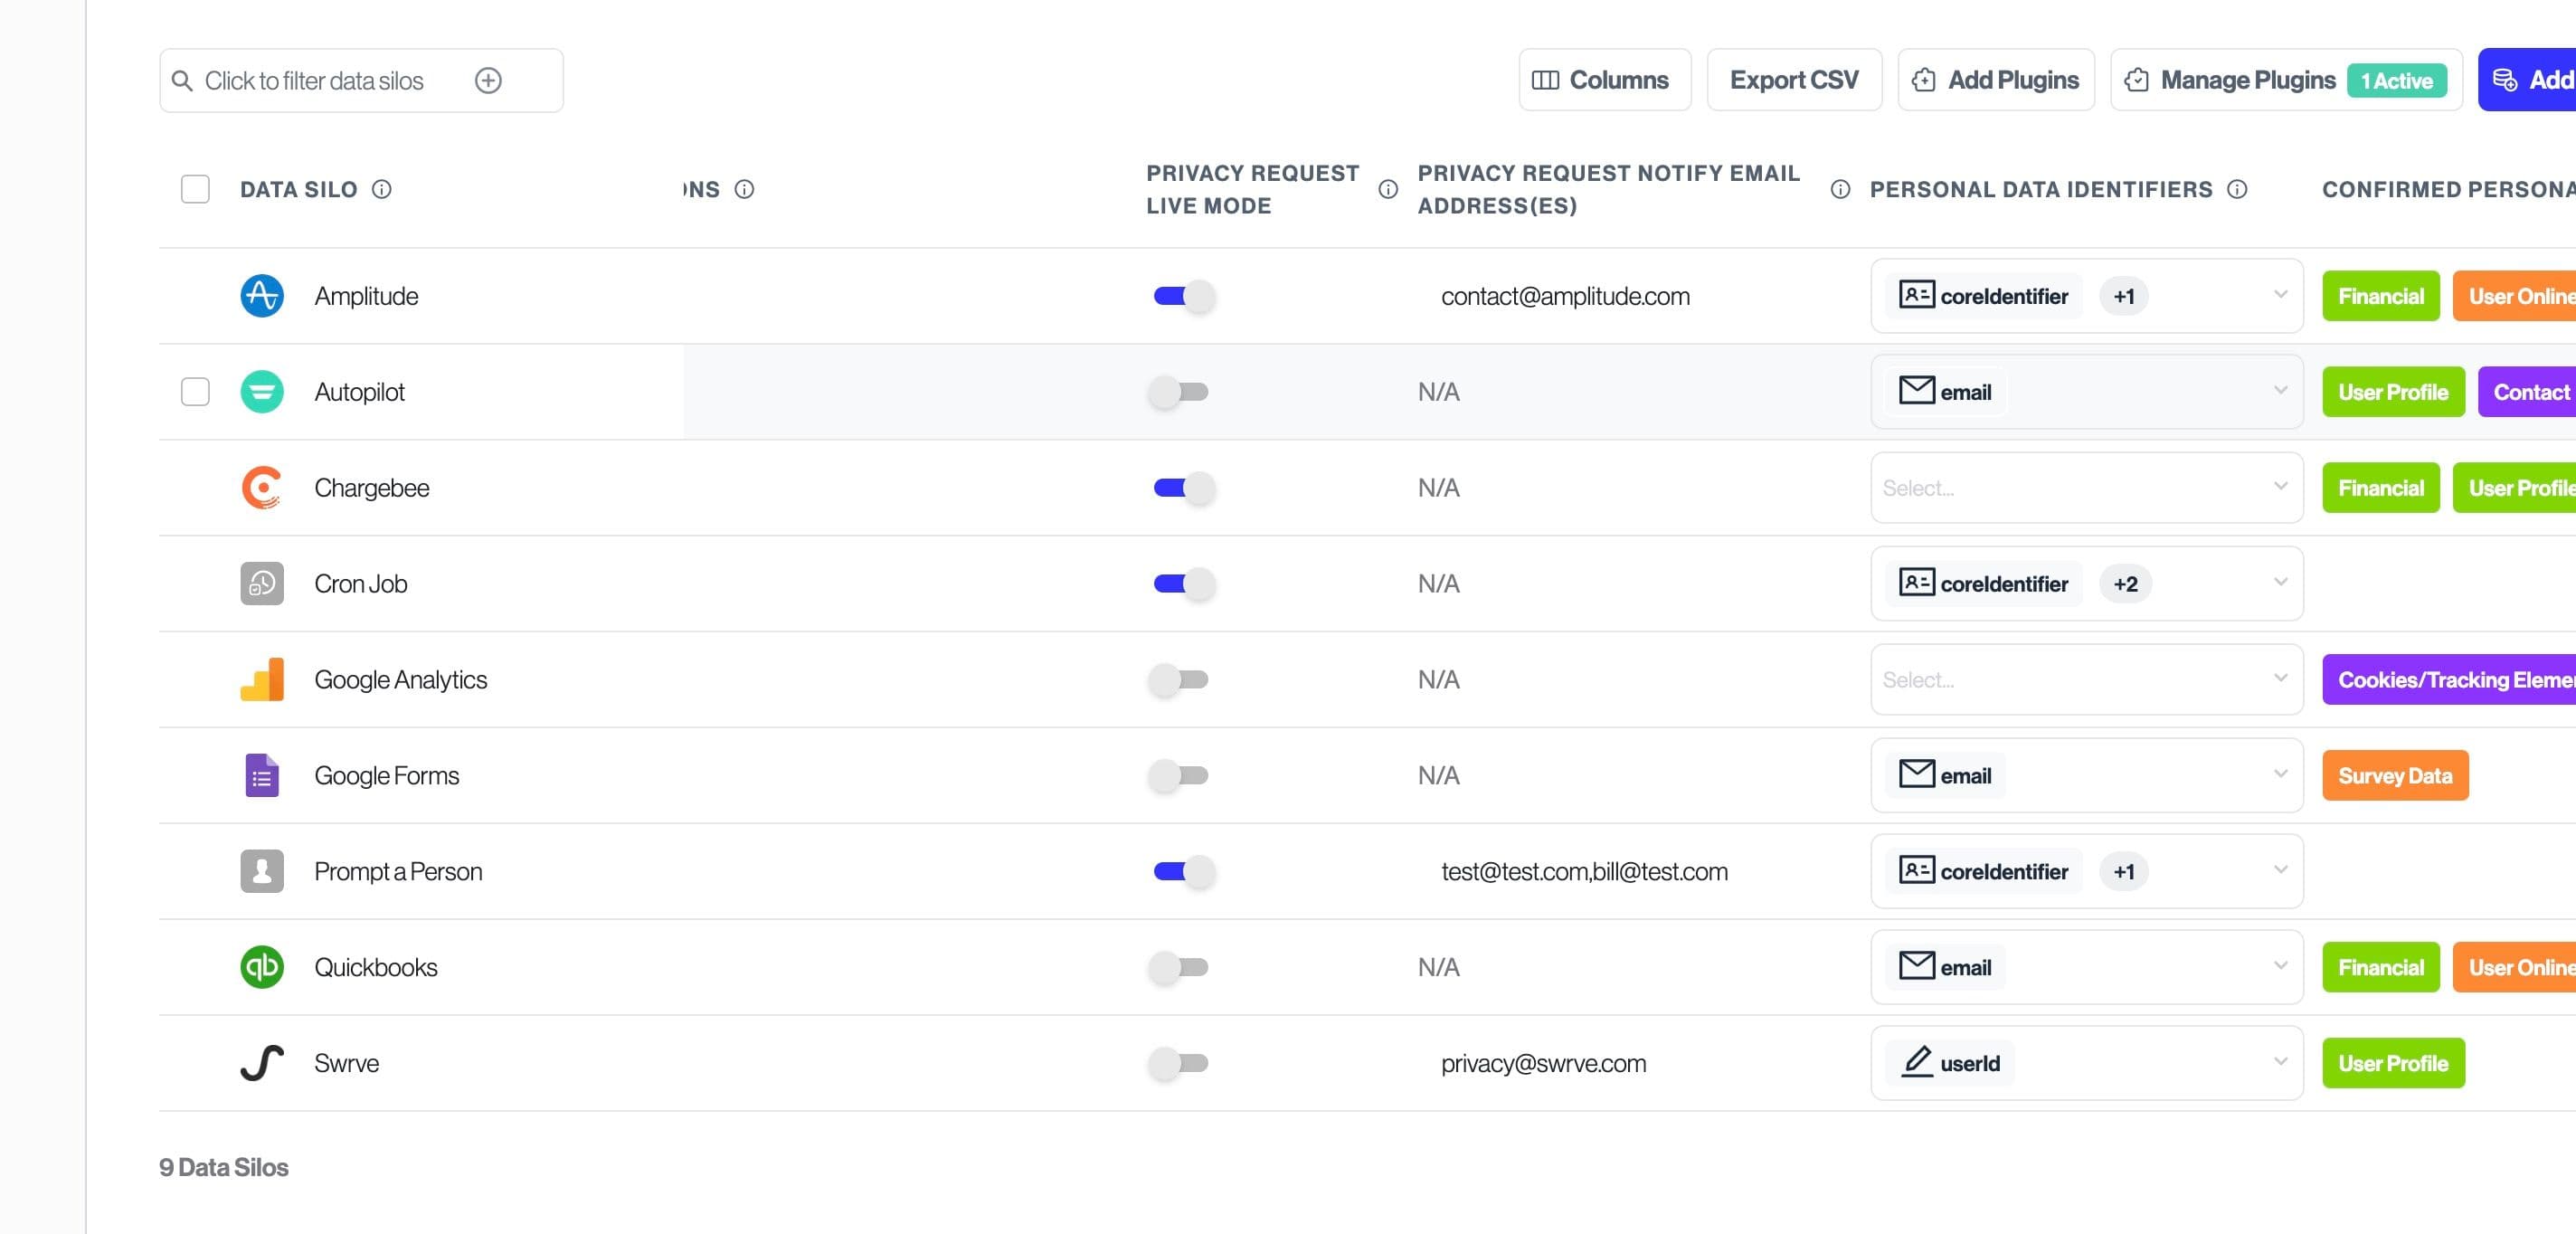Viewport: 2576px width, 1234px height.
Task: Click the Amplitude logo icon
Action: pyautogui.click(x=262, y=296)
